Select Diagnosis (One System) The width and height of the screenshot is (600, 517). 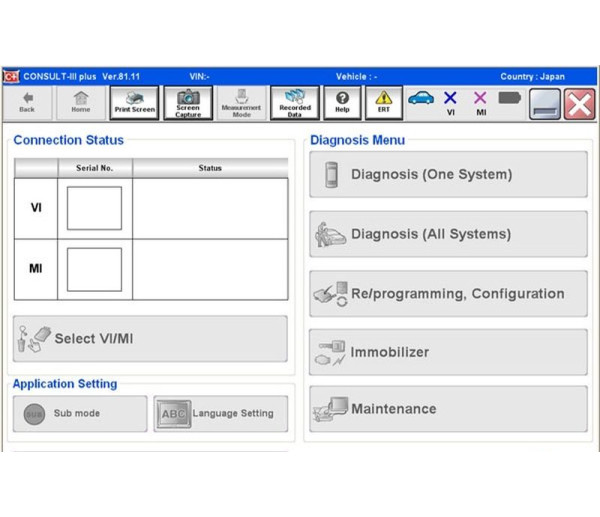pos(447,175)
